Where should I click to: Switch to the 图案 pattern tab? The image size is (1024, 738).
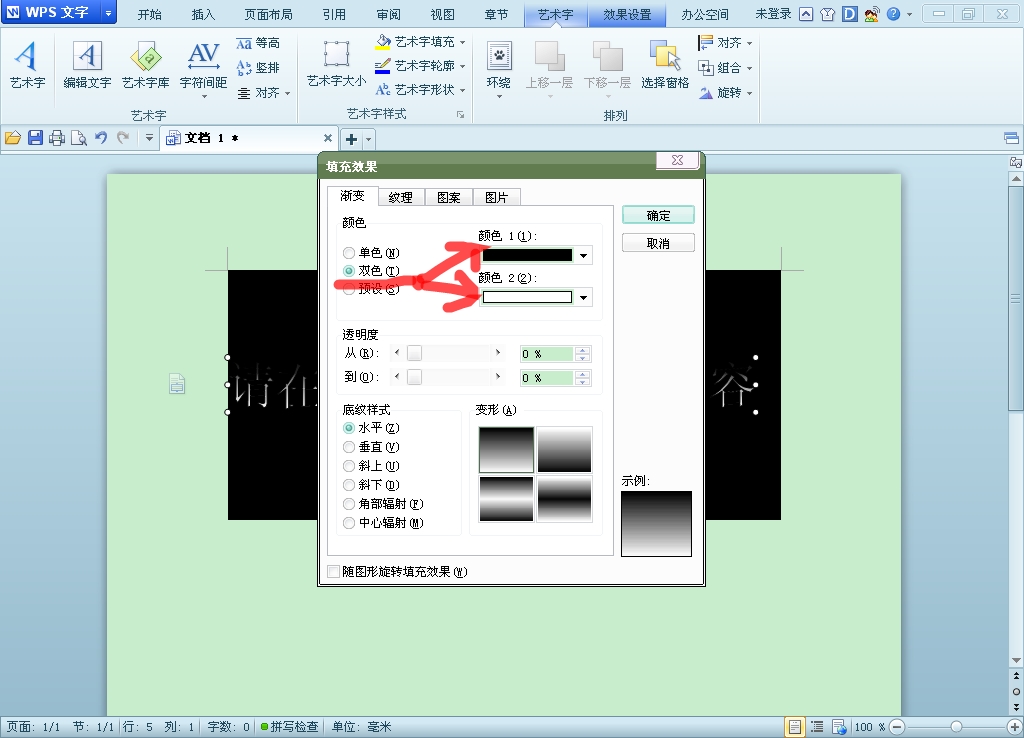[x=449, y=197]
